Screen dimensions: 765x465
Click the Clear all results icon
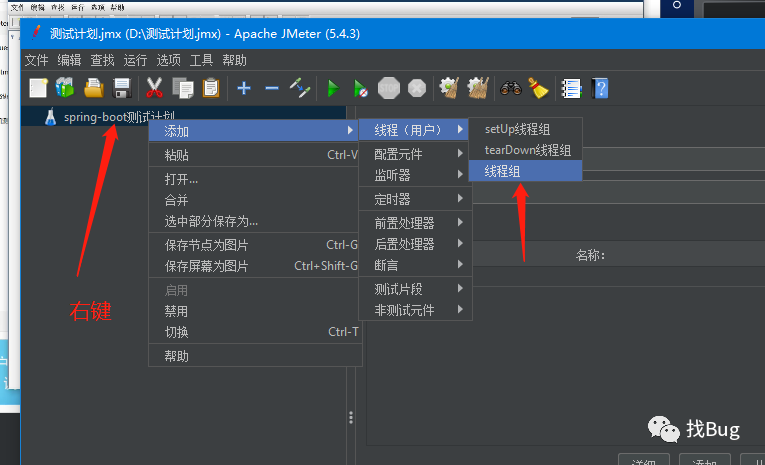pos(478,88)
